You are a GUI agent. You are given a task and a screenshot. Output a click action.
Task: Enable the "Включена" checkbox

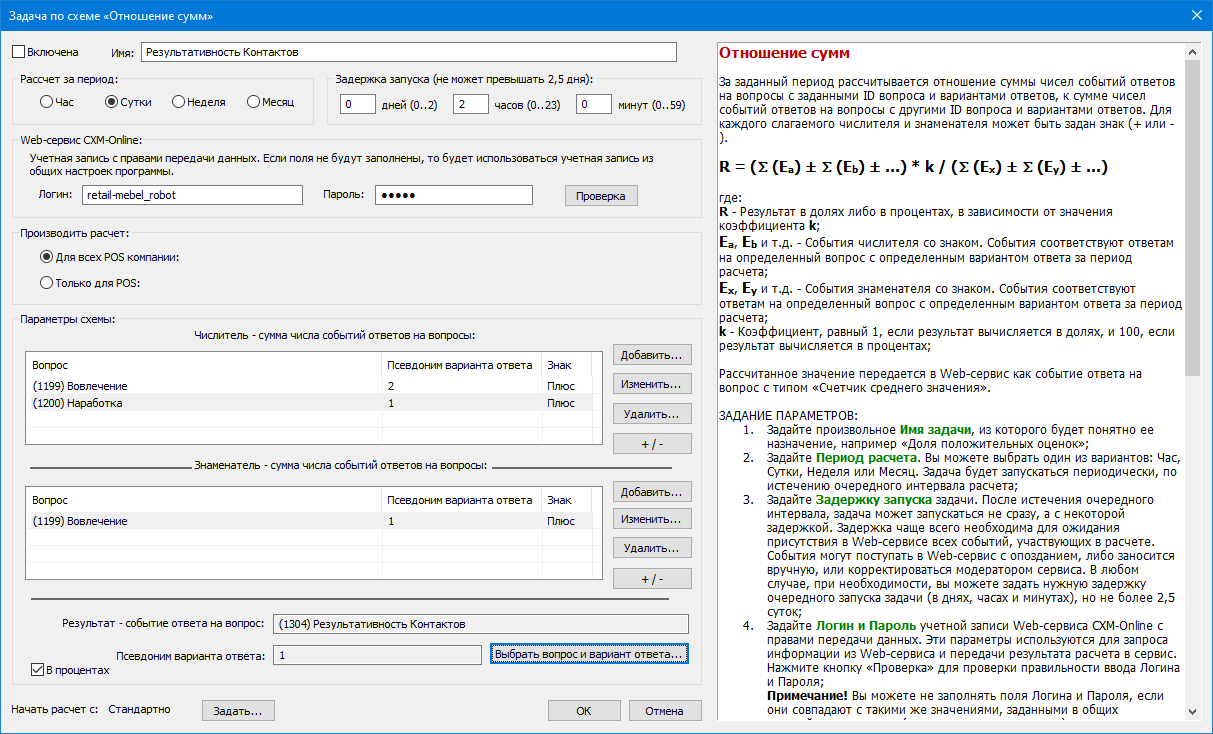19,51
